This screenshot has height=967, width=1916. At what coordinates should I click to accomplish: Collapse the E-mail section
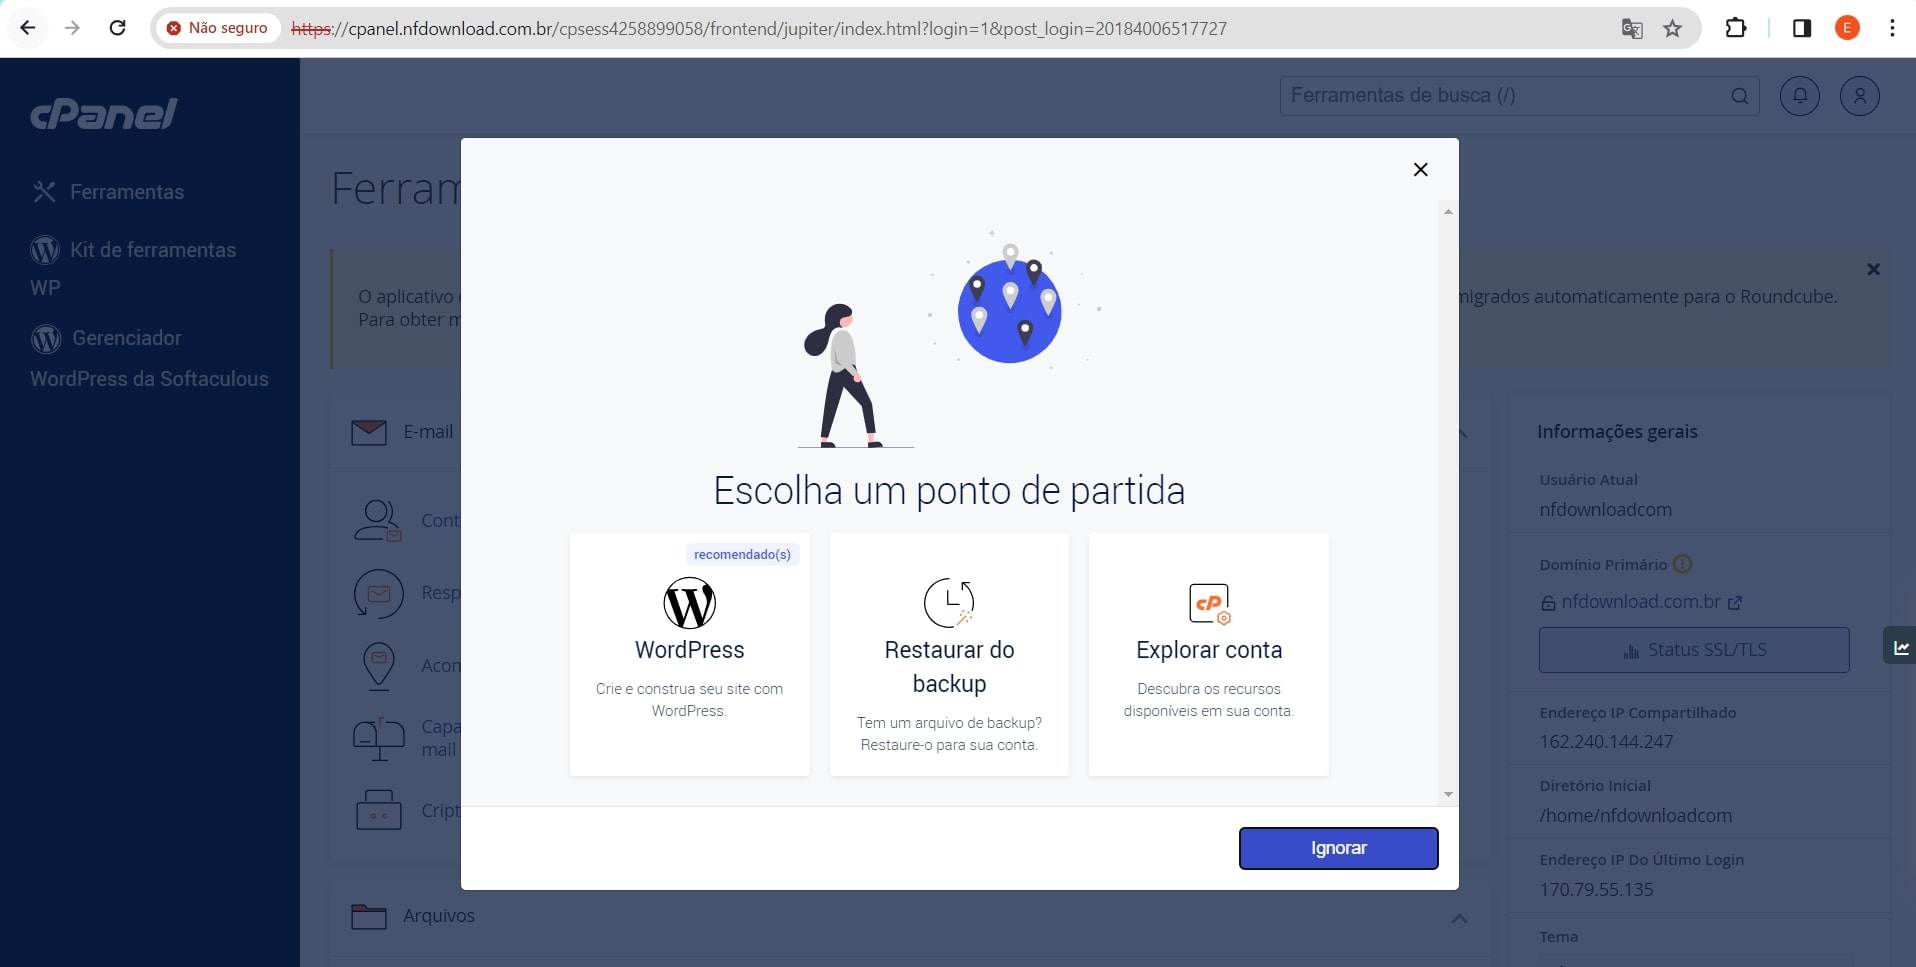pyautogui.click(x=1459, y=433)
